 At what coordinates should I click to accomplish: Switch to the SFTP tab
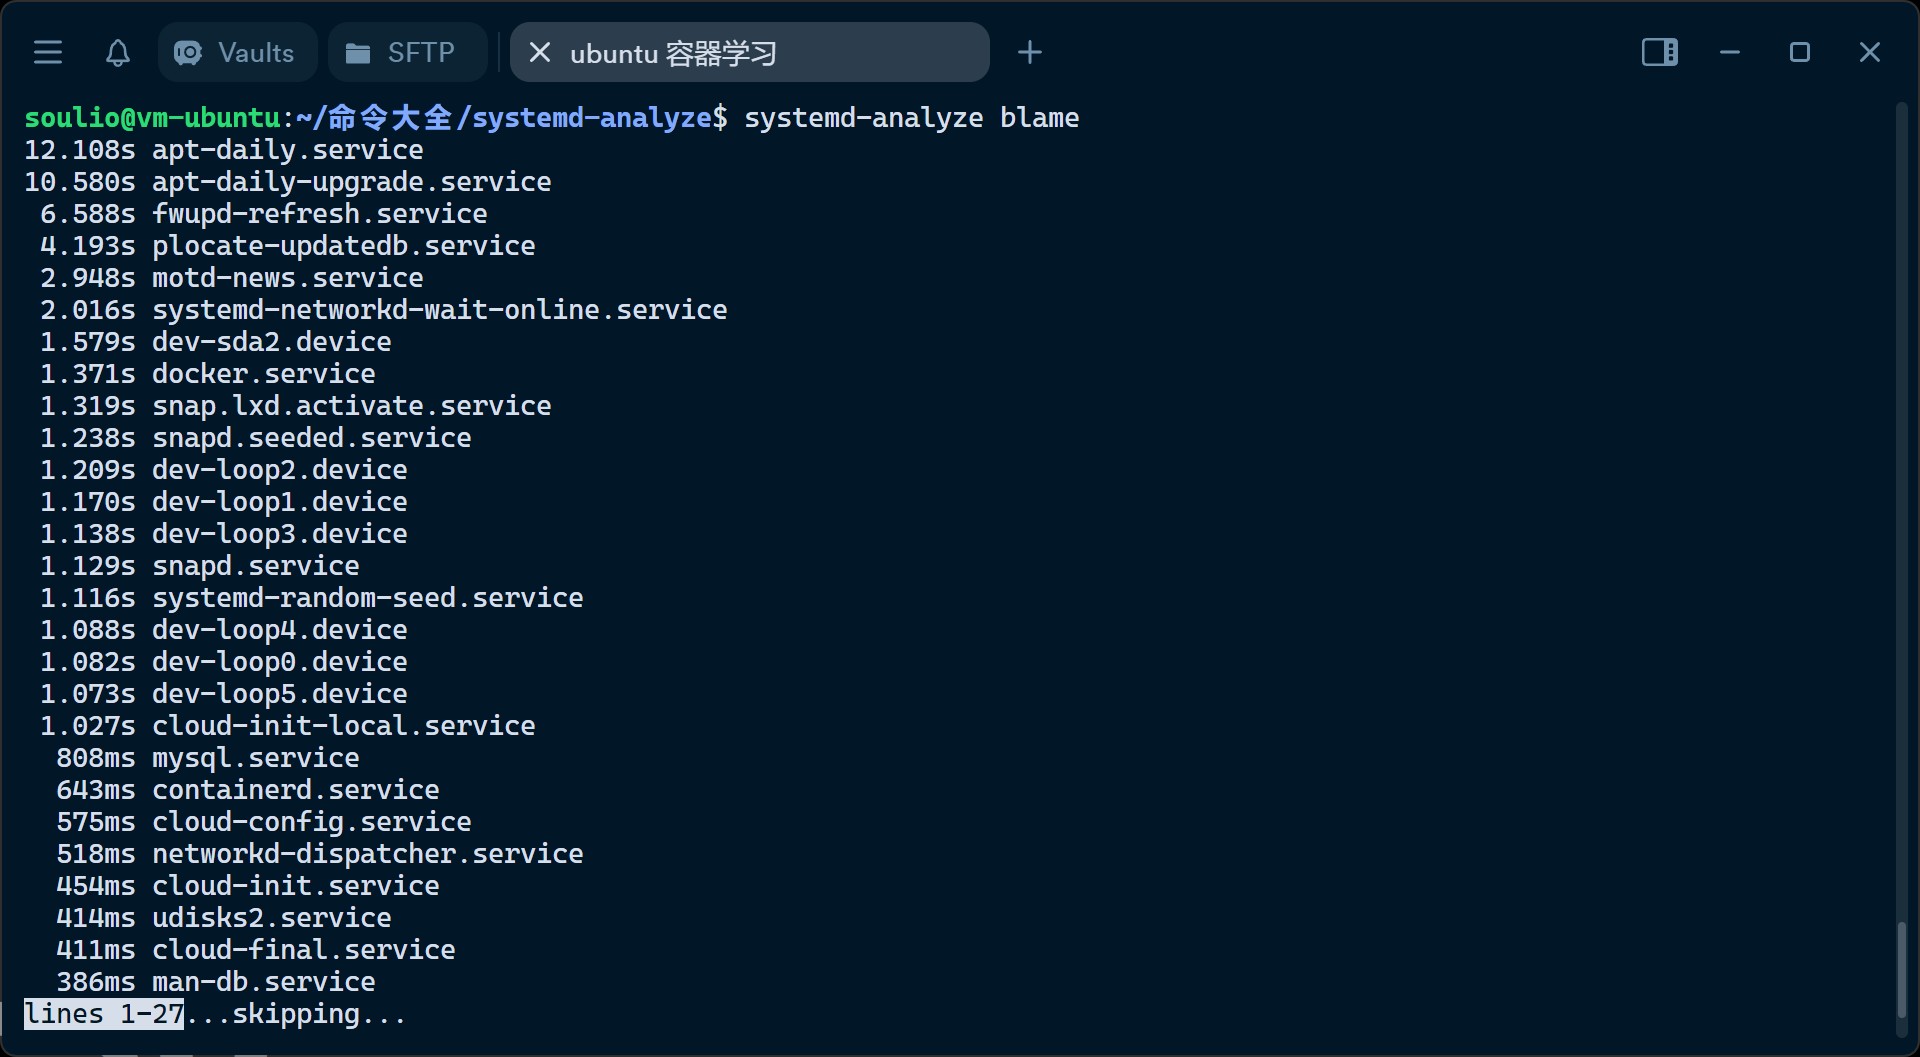pos(408,52)
